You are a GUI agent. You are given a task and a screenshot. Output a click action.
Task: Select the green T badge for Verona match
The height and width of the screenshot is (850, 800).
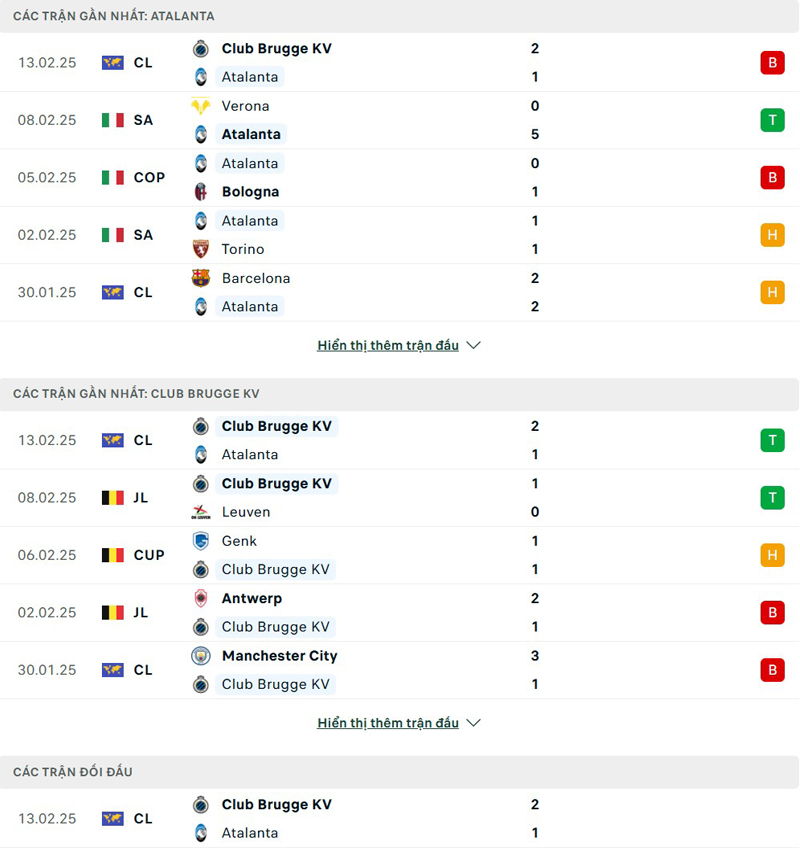[772, 120]
